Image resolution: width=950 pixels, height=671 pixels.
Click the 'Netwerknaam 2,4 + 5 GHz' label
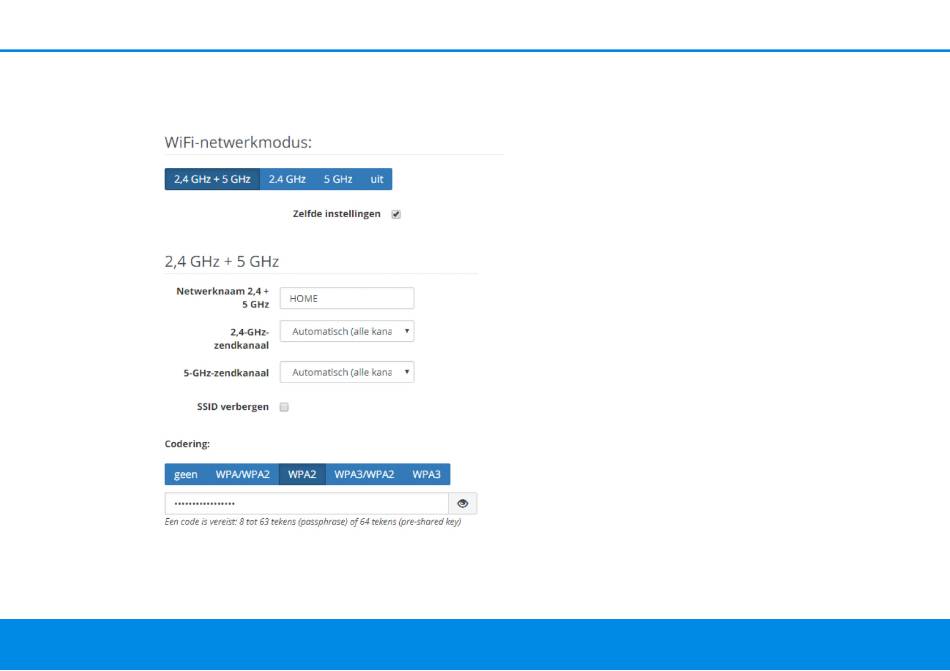click(222, 298)
